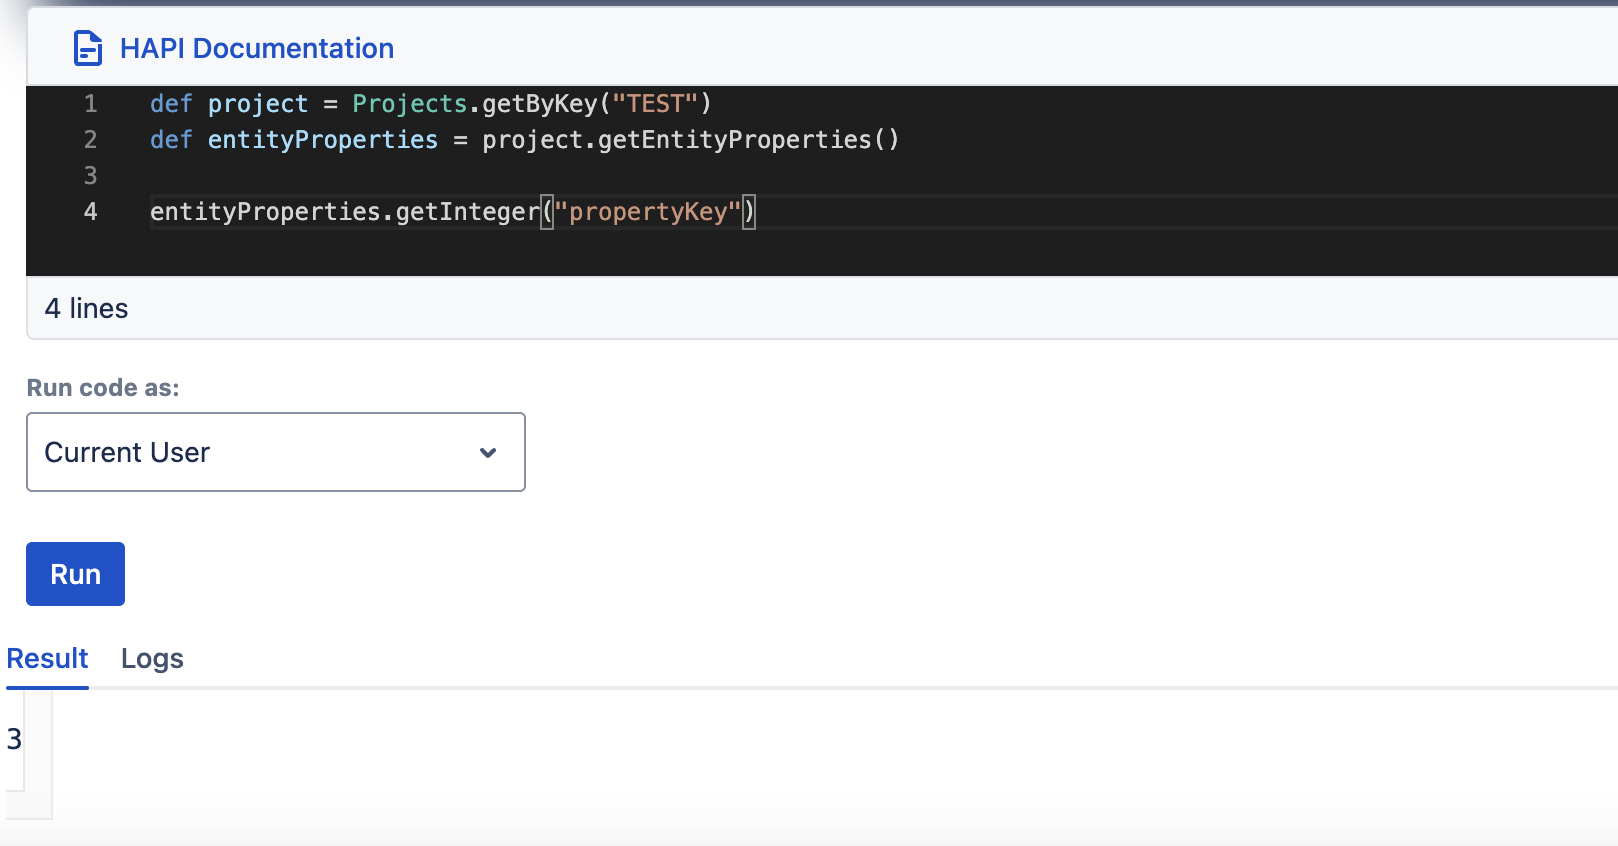Viewport: 1618px width, 846px height.
Task: Click the HAPI Documentation page icon
Action: [88, 48]
